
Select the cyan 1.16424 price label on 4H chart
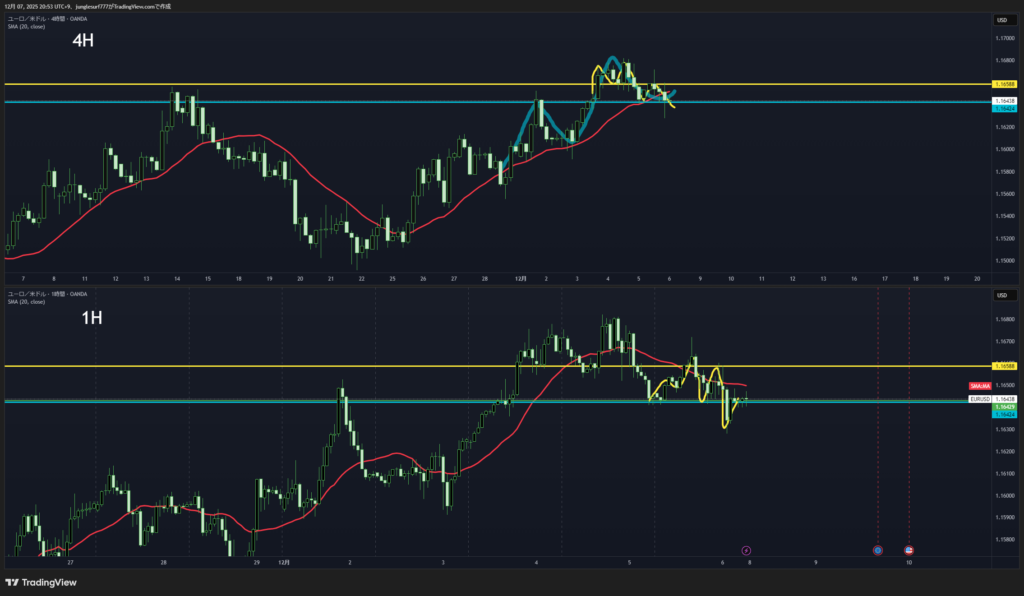[1003, 108]
